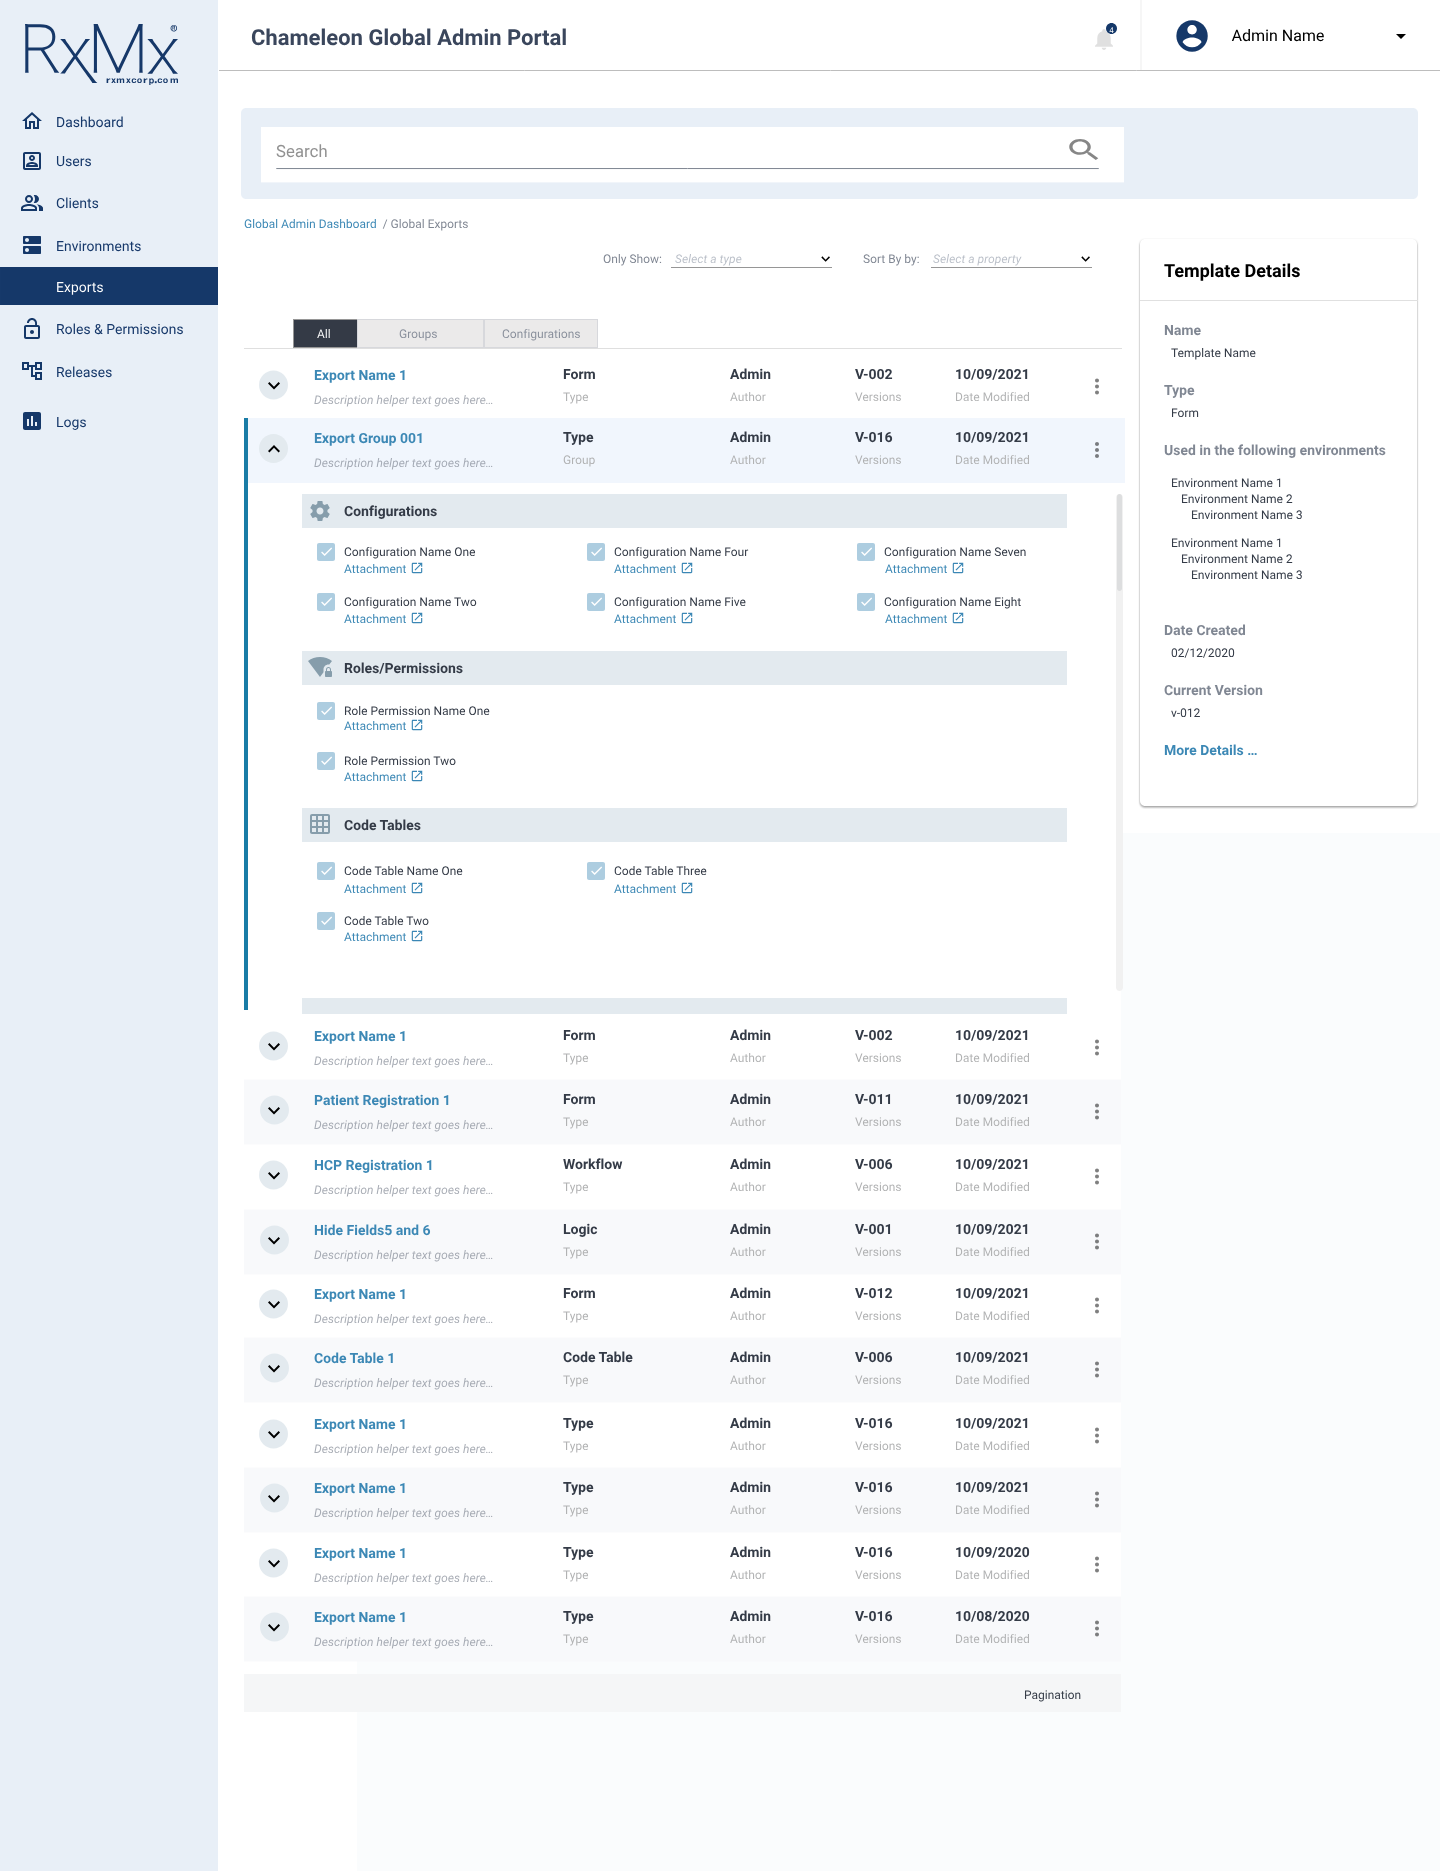Switch to the Configurations tab
This screenshot has height=1871, width=1440.
[x=541, y=334]
